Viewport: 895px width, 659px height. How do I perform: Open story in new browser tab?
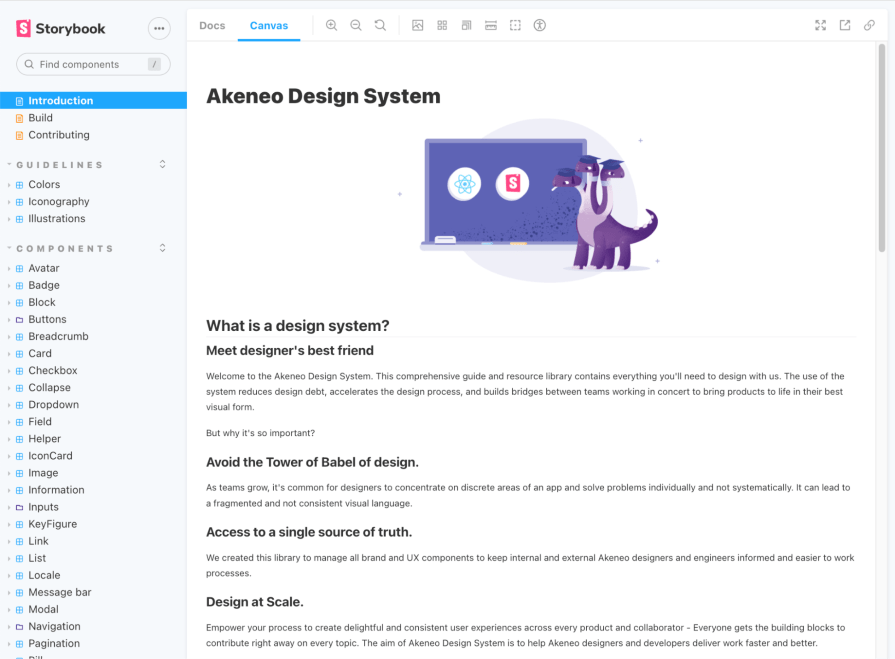pyautogui.click(x=845, y=25)
